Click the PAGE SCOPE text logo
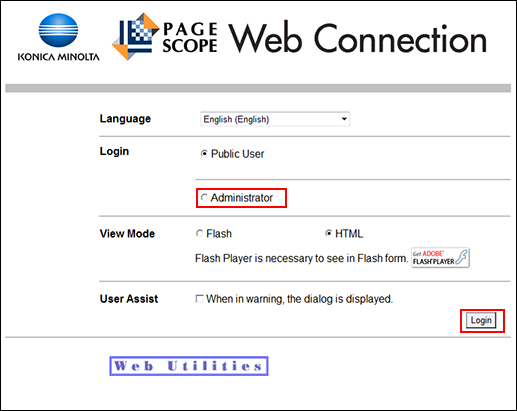 (190, 38)
